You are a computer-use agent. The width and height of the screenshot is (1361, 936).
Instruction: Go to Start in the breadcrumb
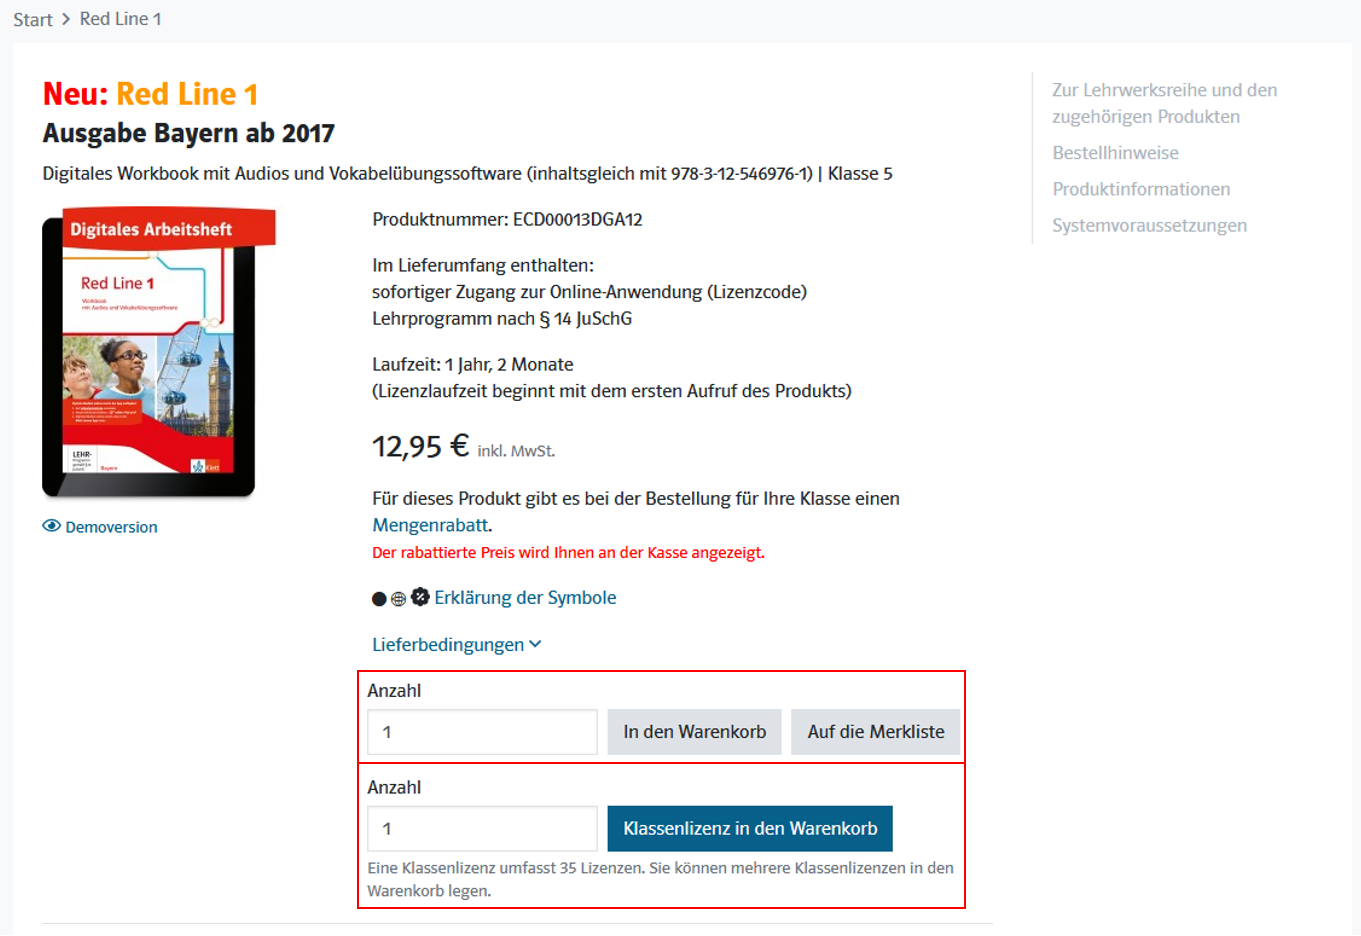point(33,19)
